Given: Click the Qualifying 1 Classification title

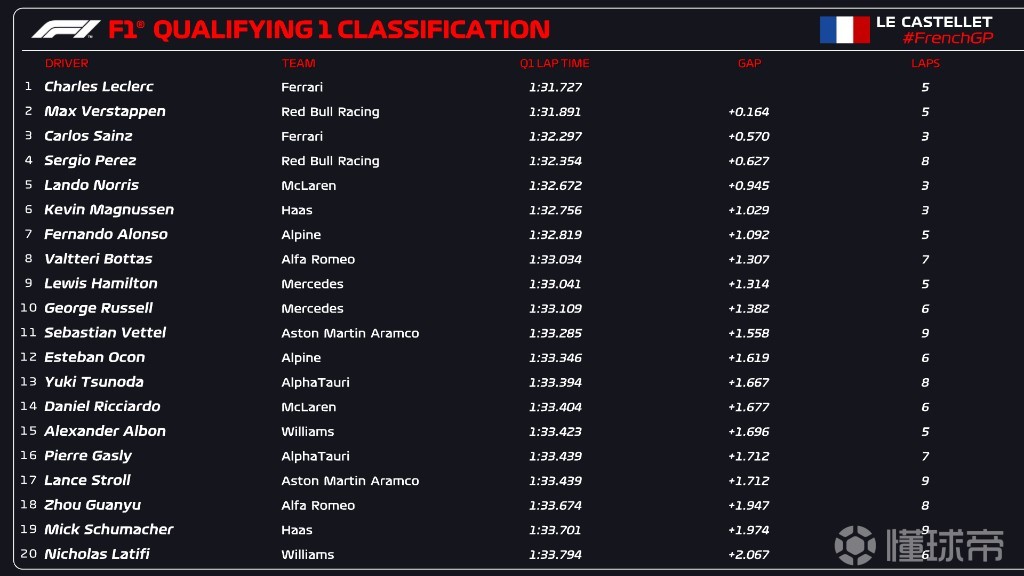Looking at the screenshot, I should click(x=351, y=29).
